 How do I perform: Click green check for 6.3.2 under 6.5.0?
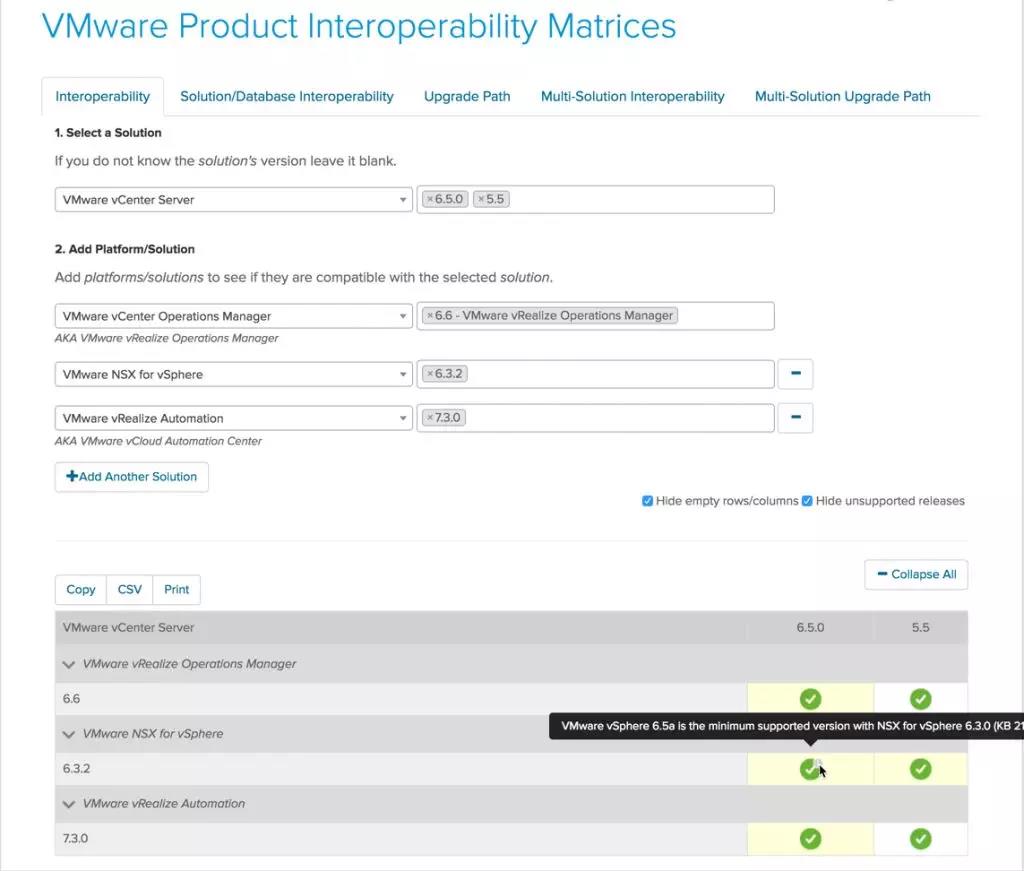[810, 768]
